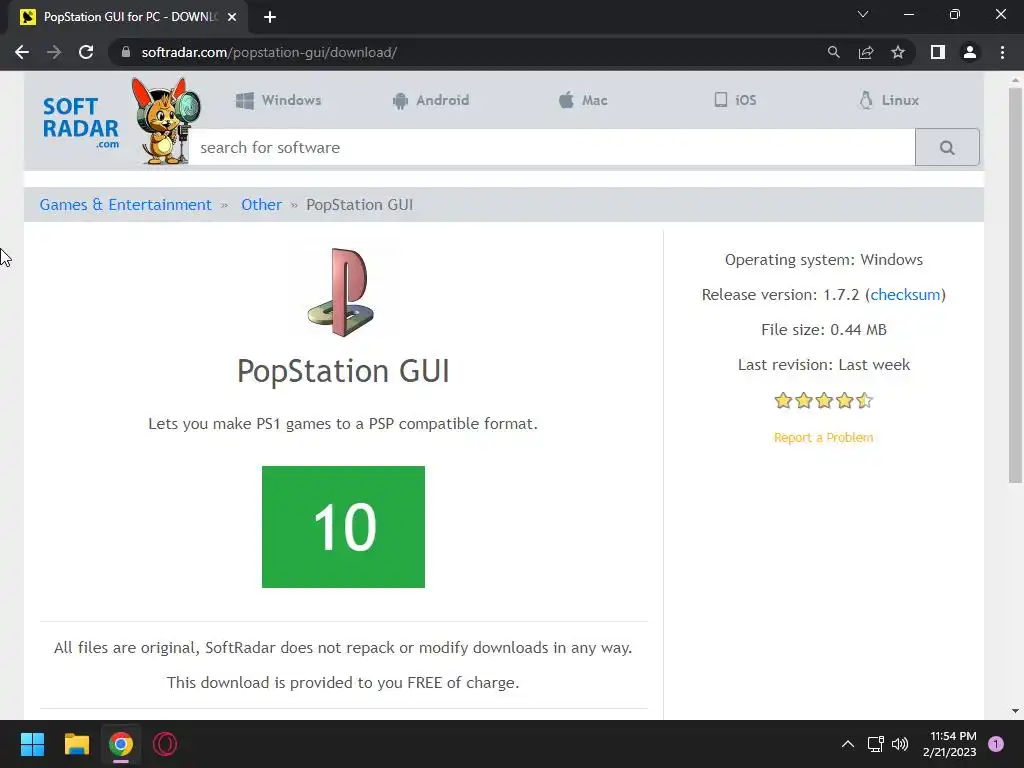
Task: Close the PopStation GUI tab
Action: point(232,17)
